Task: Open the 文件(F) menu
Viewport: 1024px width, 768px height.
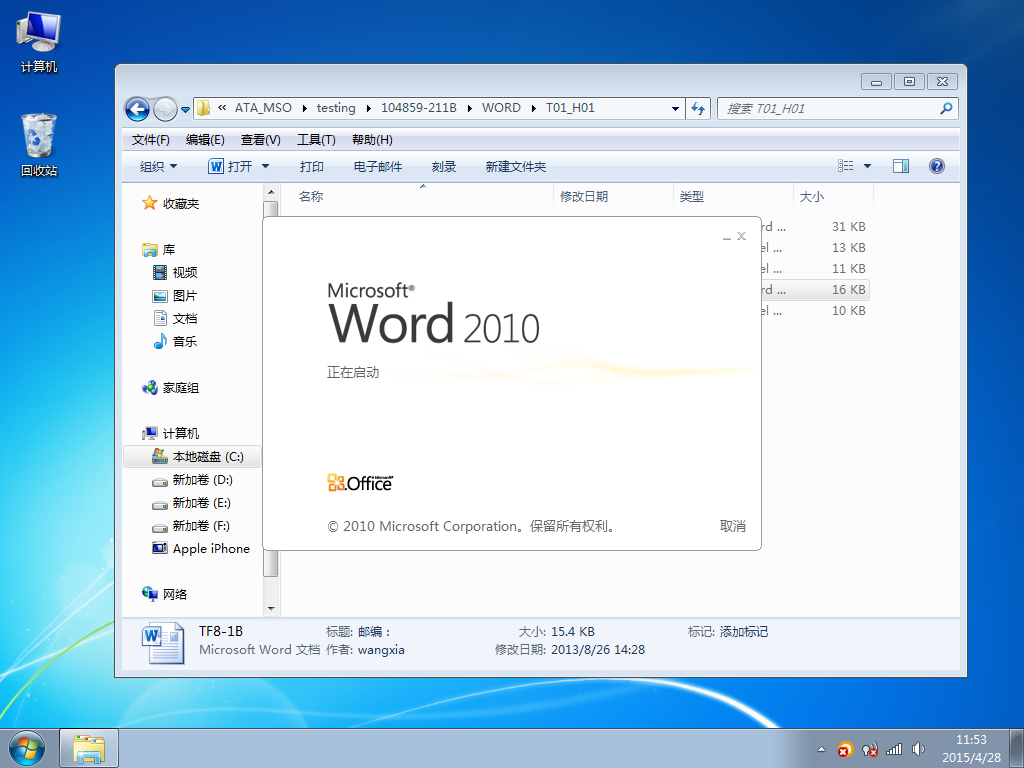Action: tap(151, 140)
